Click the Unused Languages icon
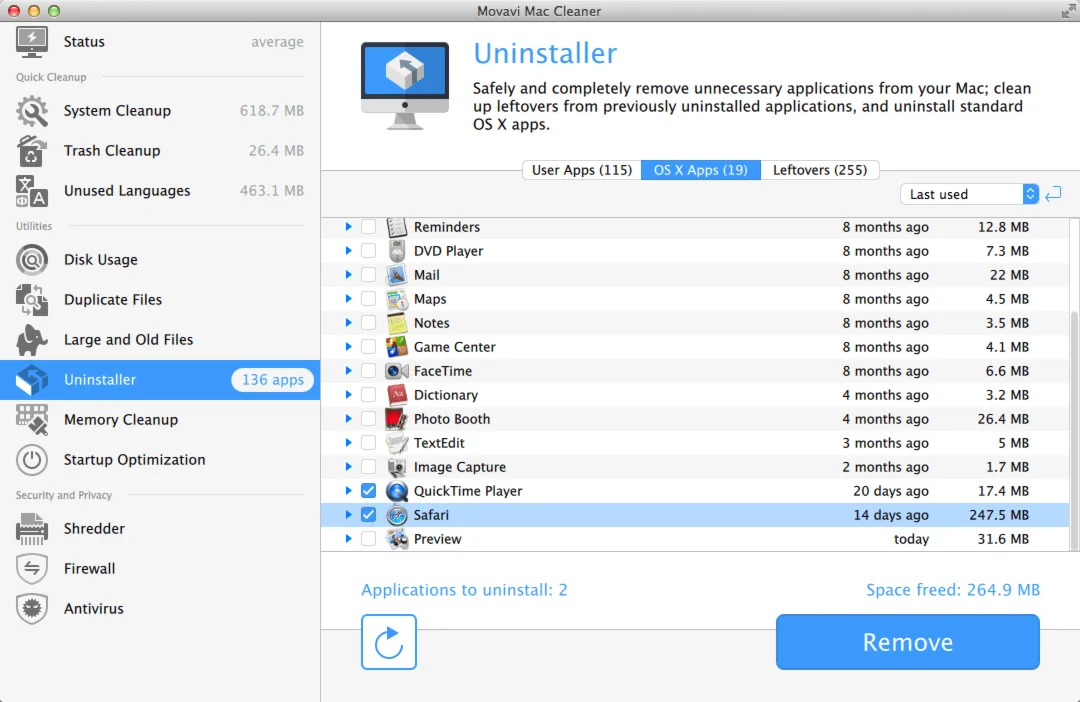The width and height of the screenshot is (1080, 702). click(x=32, y=191)
